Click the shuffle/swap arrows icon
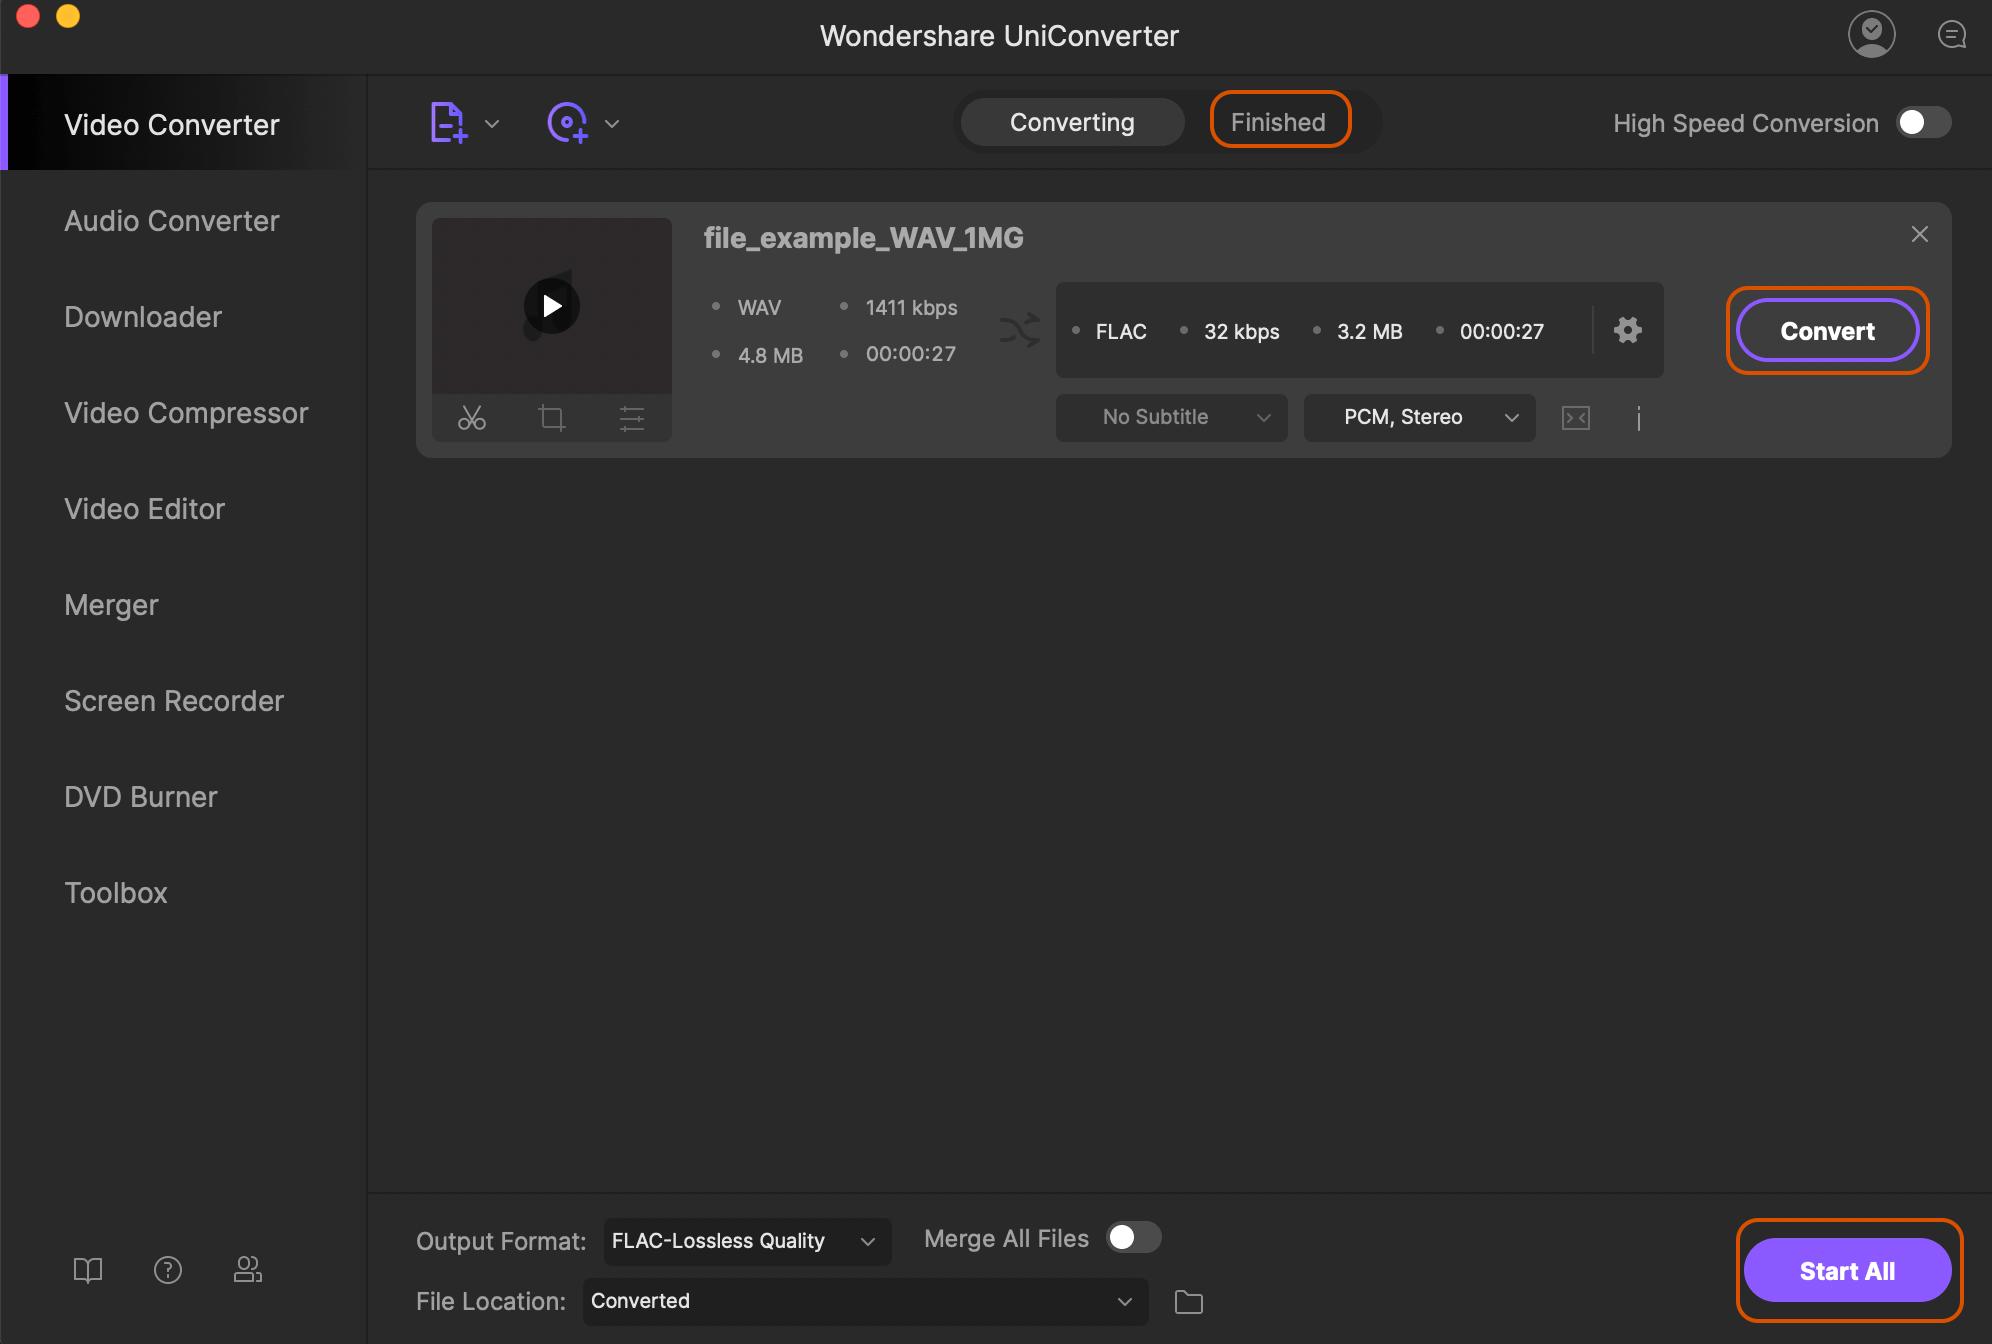The width and height of the screenshot is (1992, 1344). [1020, 330]
